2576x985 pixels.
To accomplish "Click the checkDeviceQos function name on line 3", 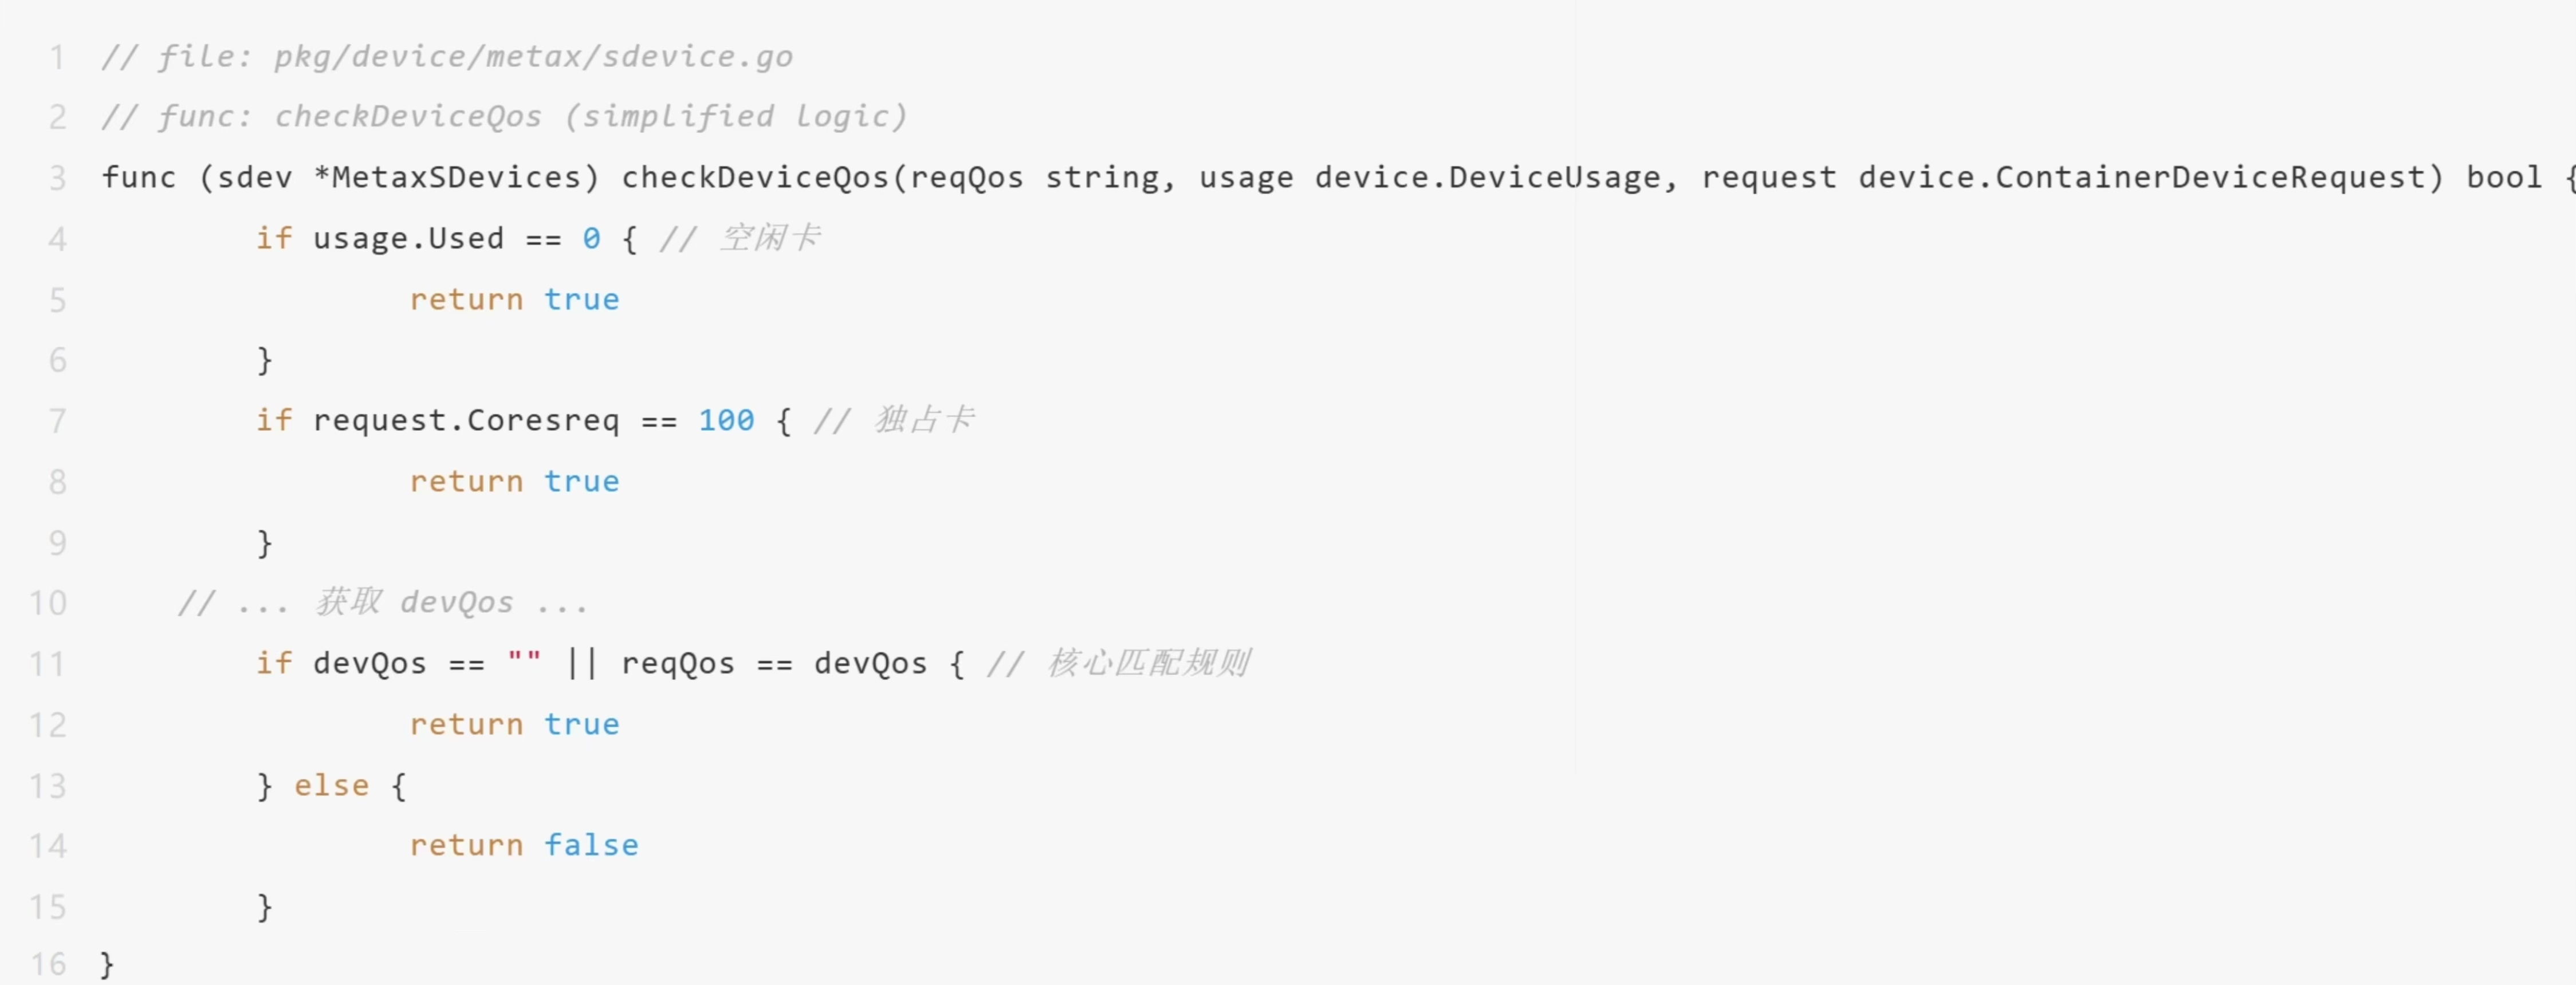I will click(755, 178).
